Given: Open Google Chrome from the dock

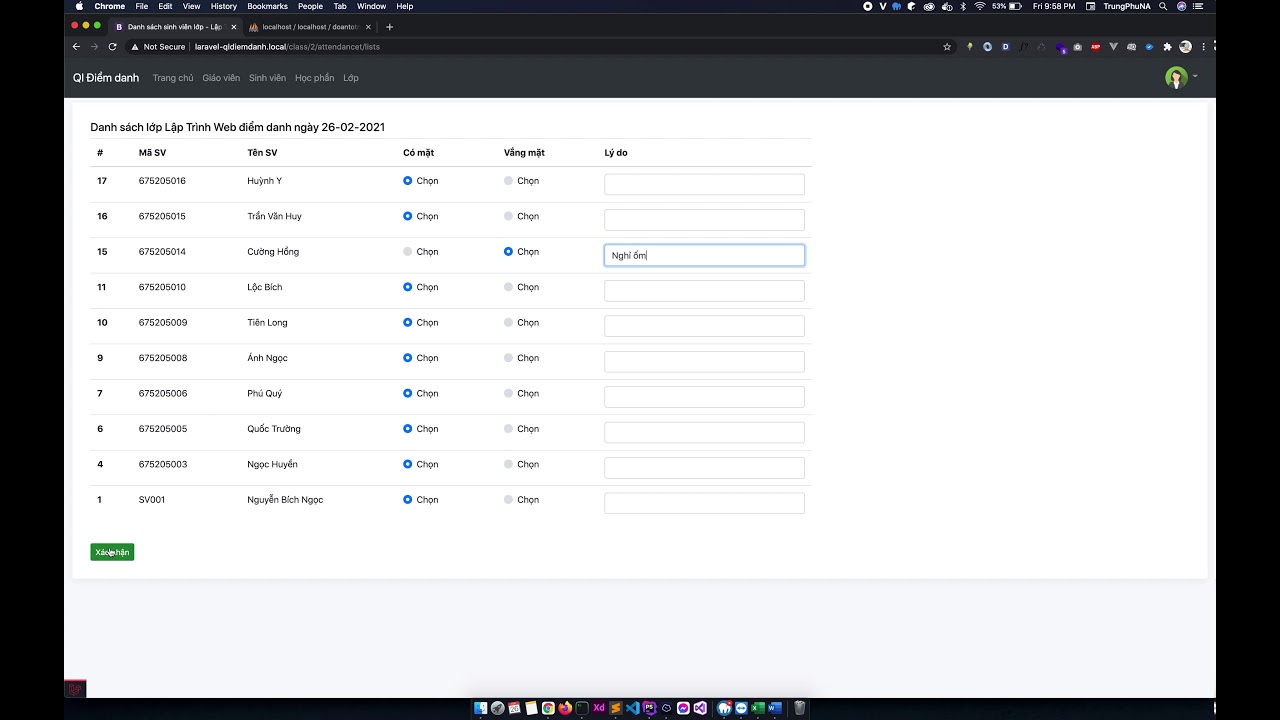Looking at the screenshot, I should click(548, 708).
